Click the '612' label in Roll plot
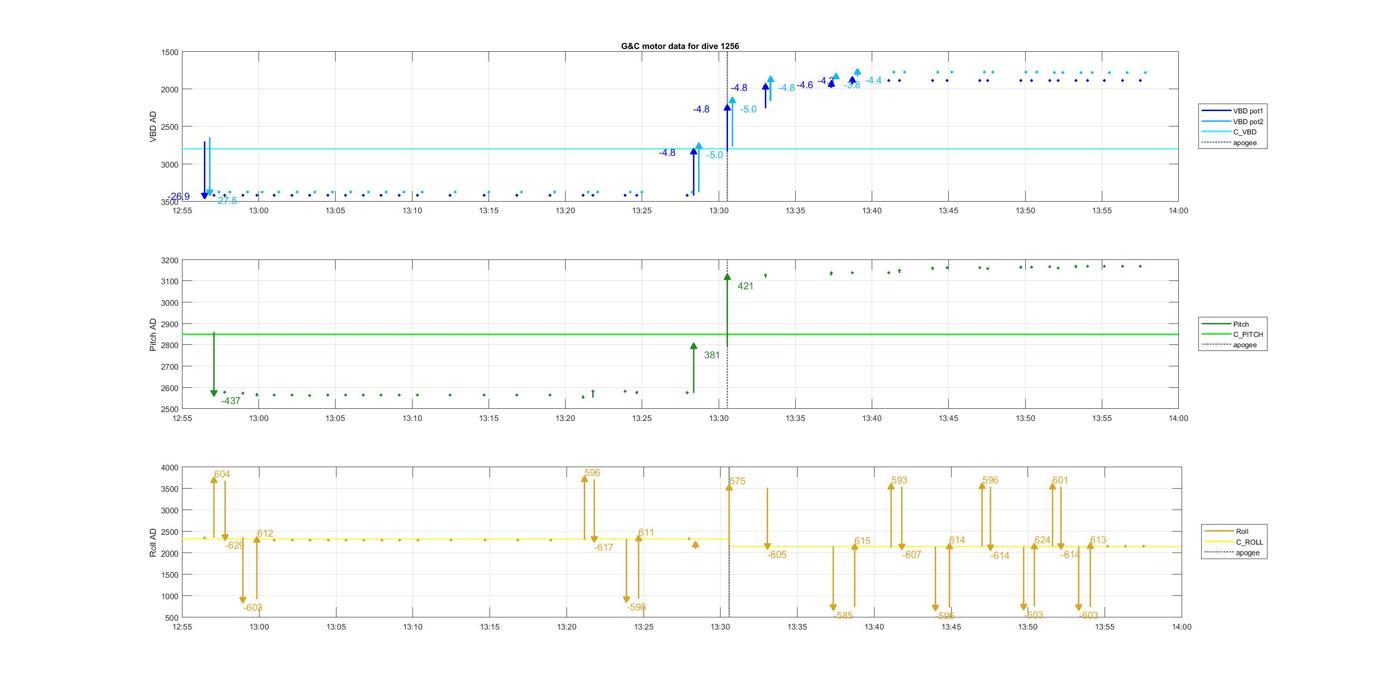This screenshot has height=693, width=1400. point(265,533)
